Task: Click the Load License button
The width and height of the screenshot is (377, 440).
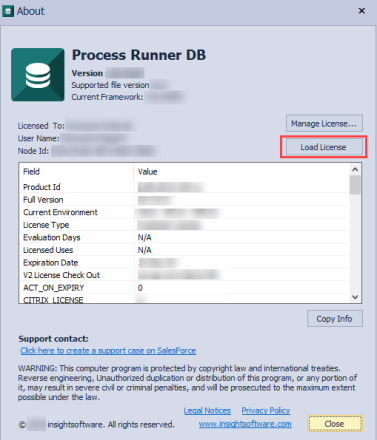Action: click(x=323, y=147)
